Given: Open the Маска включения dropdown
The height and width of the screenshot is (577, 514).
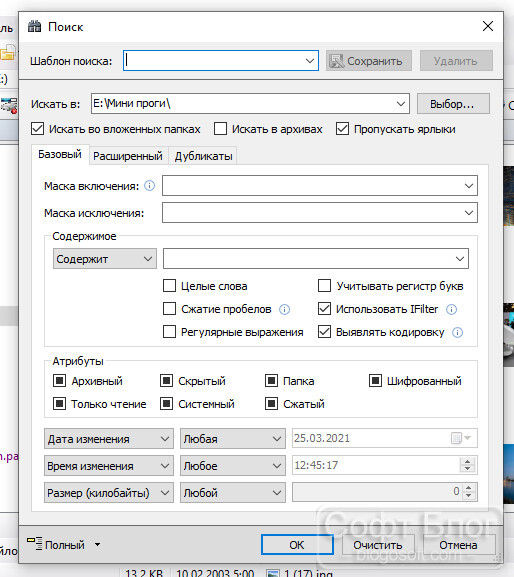Looking at the screenshot, I should coord(469,186).
